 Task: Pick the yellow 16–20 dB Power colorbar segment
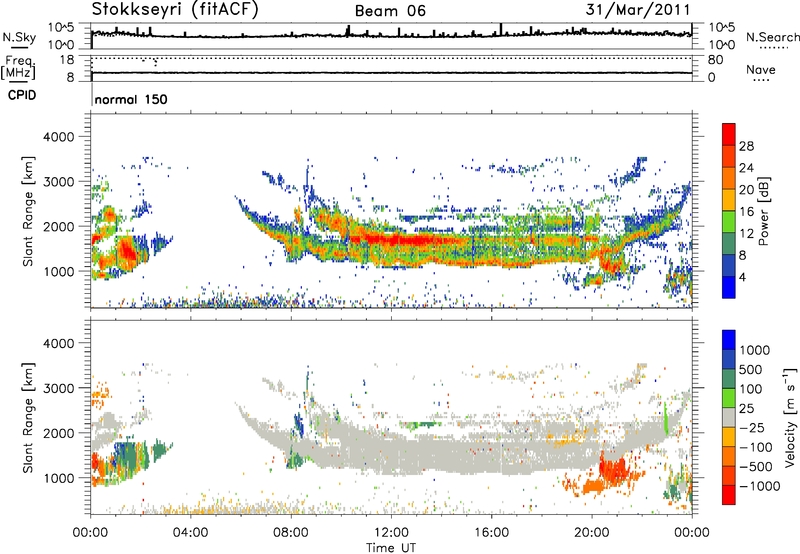tap(729, 200)
